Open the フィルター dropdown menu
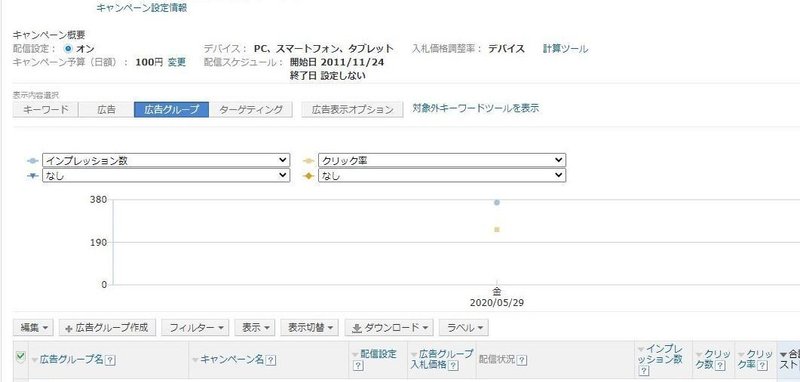Screen dimensions: 800x382 [x=195, y=327]
